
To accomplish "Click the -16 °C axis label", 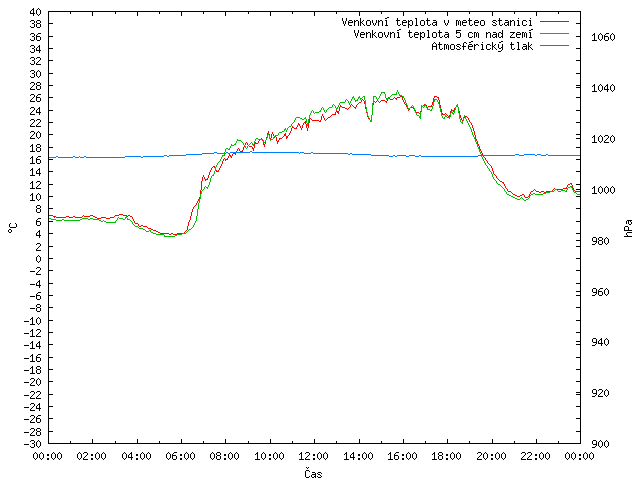I will (33, 358).
